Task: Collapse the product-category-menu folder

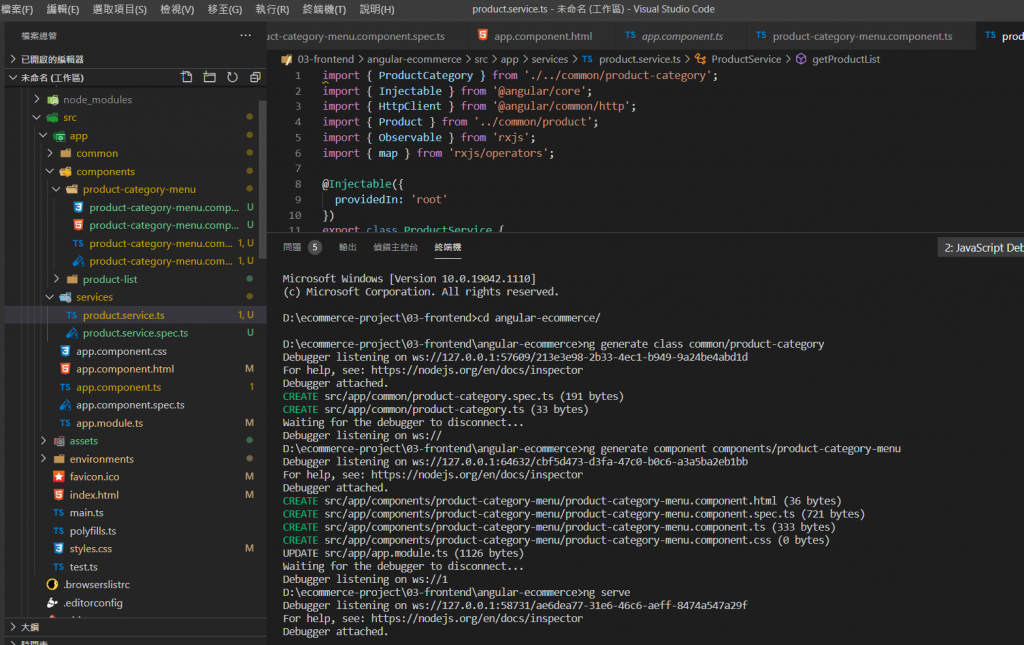Action: coord(139,189)
